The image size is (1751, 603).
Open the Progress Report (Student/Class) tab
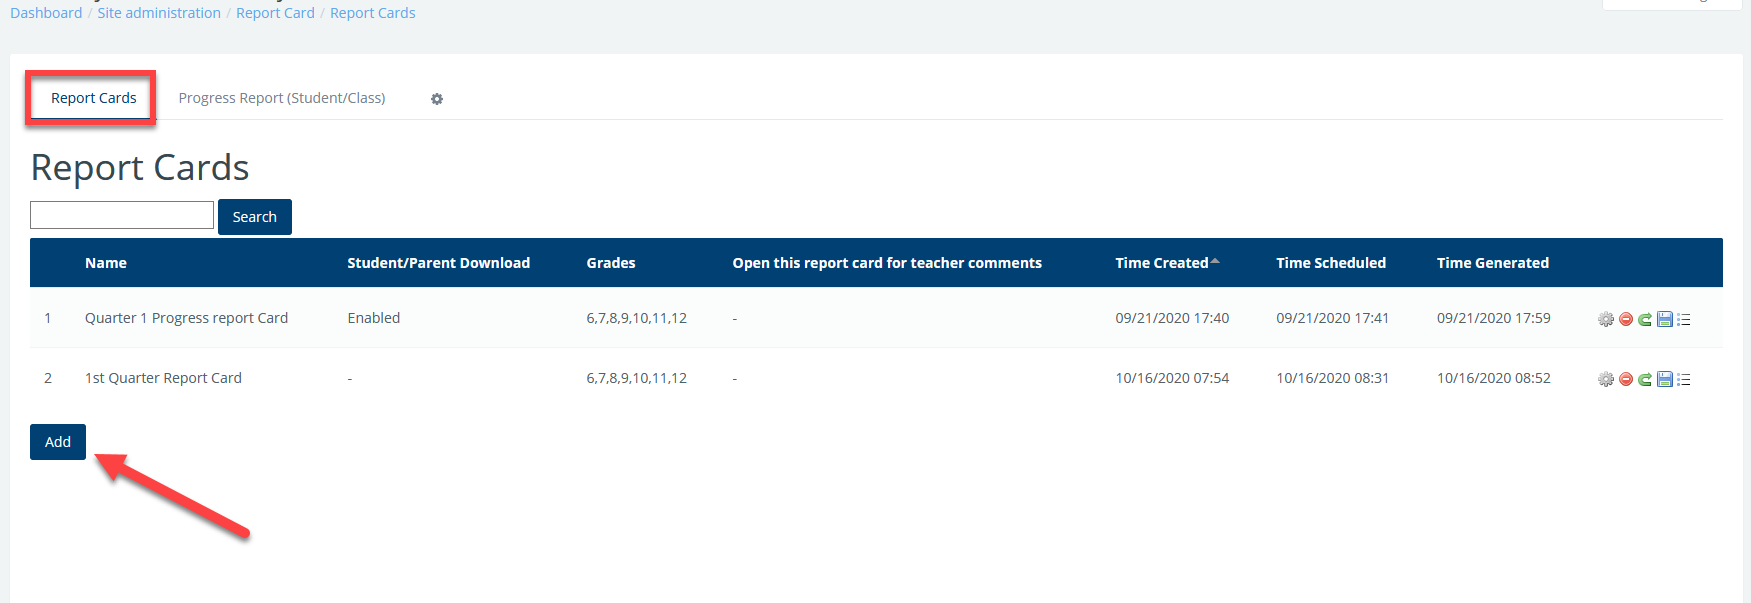pyautogui.click(x=281, y=98)
